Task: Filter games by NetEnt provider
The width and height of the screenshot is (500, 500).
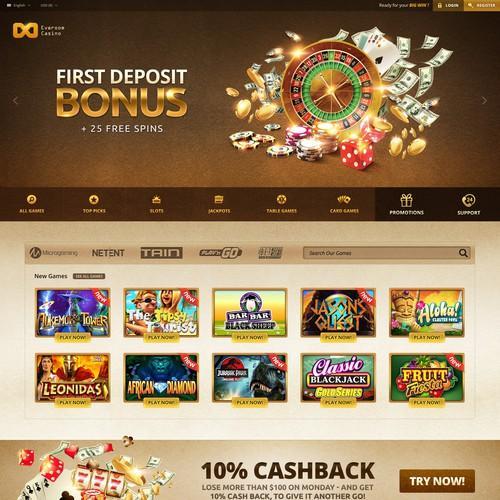Action: [108, 253]
